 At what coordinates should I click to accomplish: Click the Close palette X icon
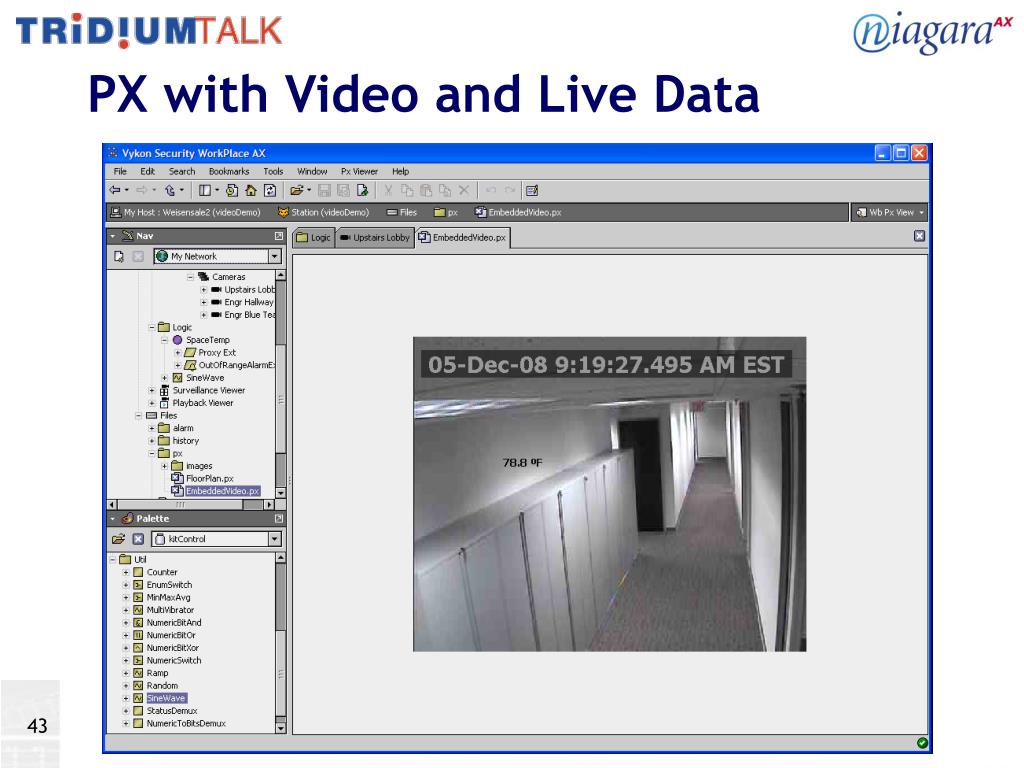138,539
